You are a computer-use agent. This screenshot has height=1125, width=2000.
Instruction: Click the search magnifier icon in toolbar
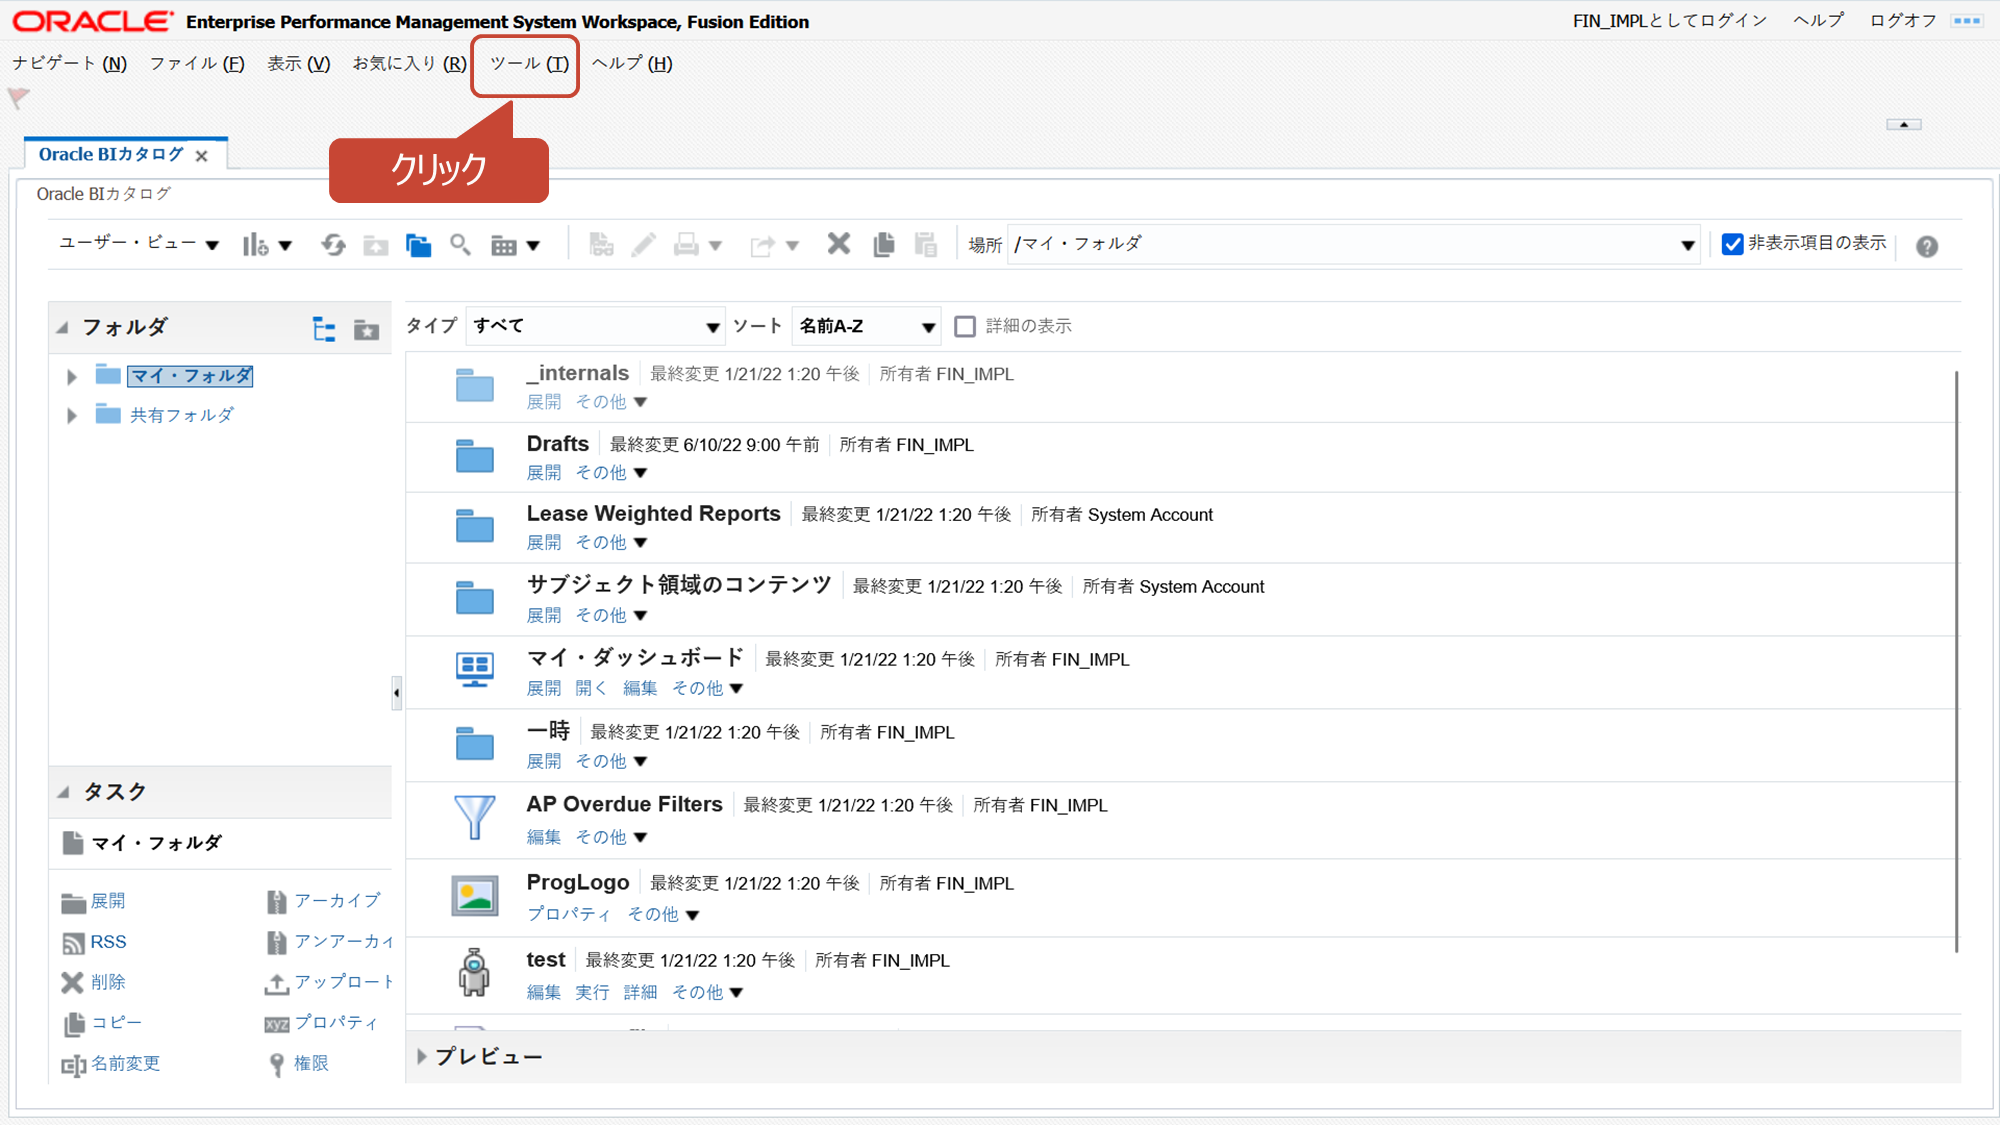(x=460, y=245)
